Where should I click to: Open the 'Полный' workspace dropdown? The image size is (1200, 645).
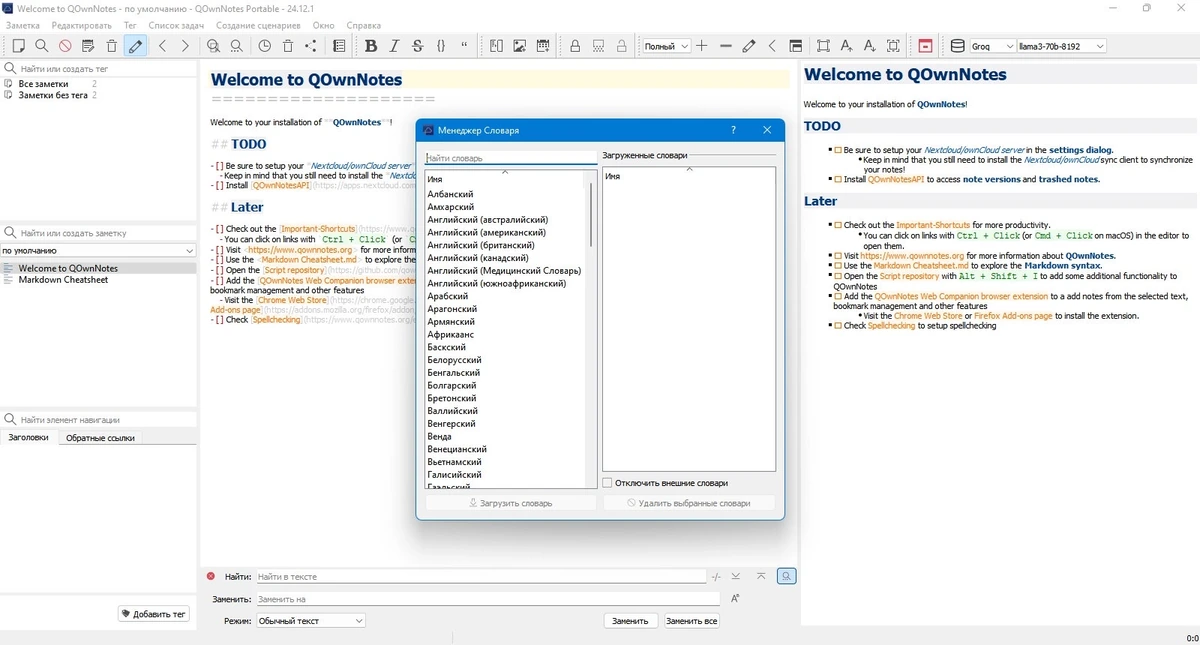[666, 46]
